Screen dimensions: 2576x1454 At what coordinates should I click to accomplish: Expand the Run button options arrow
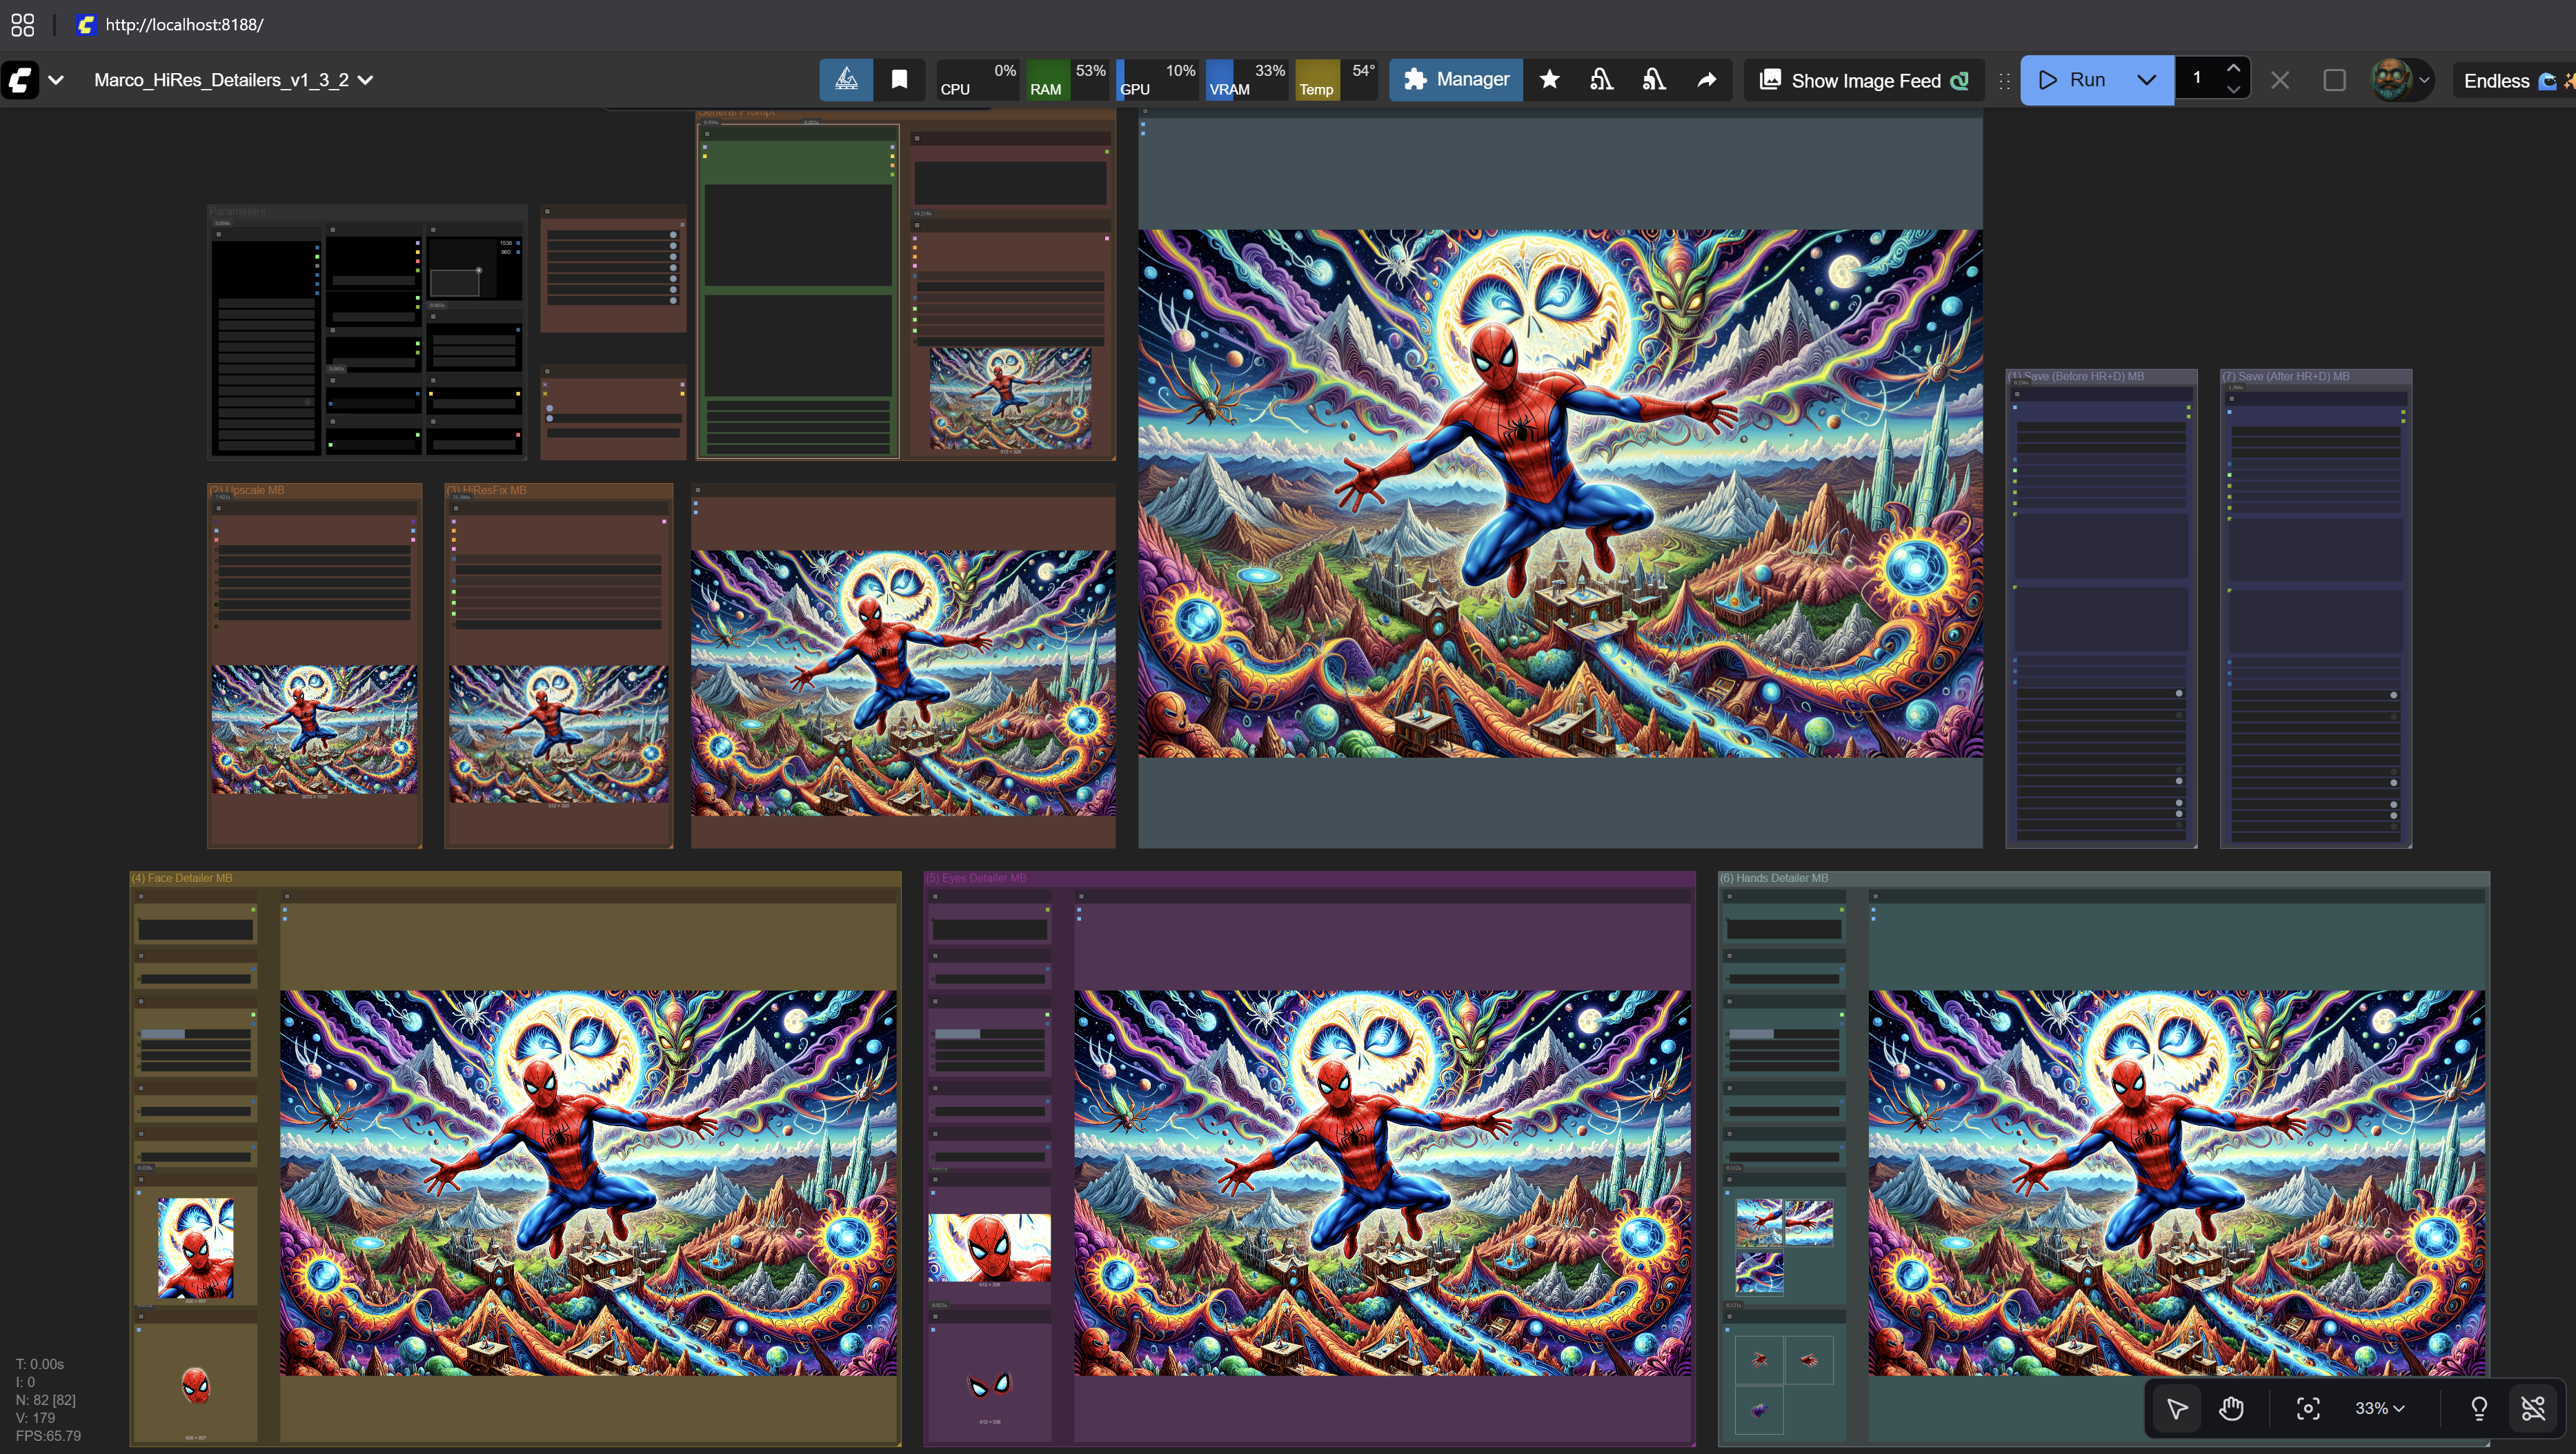pyautogui.click(x=2146, y=80)
